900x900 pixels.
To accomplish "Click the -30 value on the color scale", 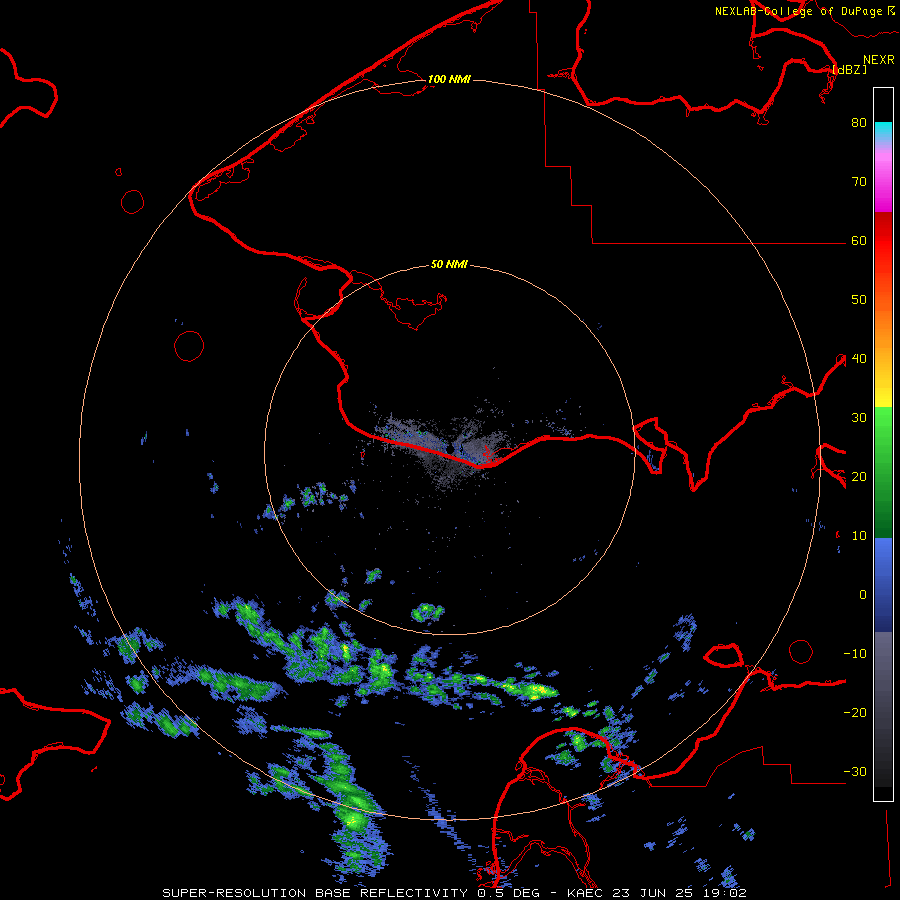I will pyautogui.click(x=855, y=772).
